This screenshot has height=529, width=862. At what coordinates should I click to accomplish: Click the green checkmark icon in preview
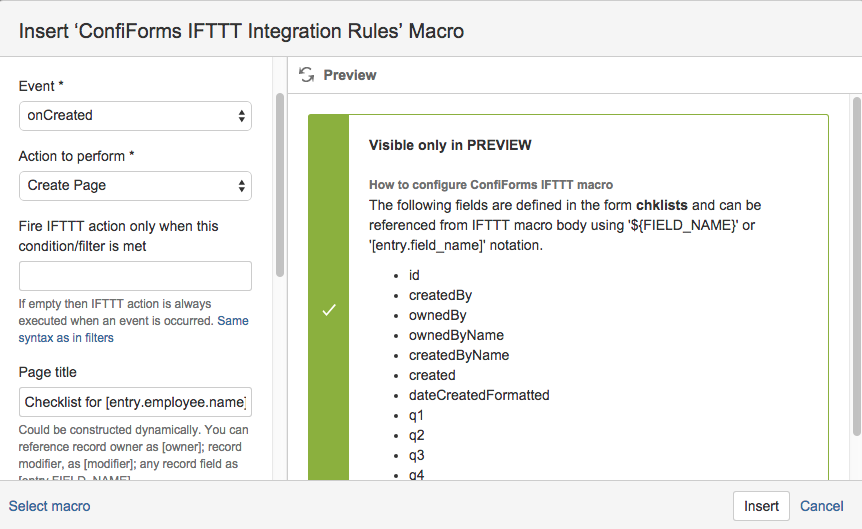click(328, 310)
